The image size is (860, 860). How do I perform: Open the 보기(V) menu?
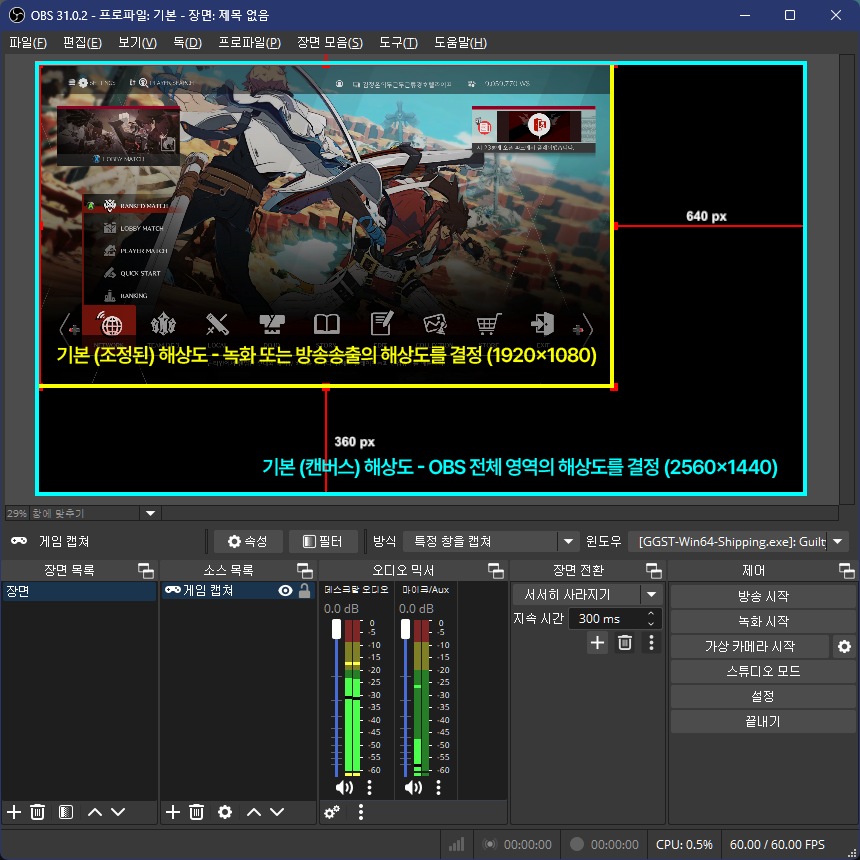[137, 42]
